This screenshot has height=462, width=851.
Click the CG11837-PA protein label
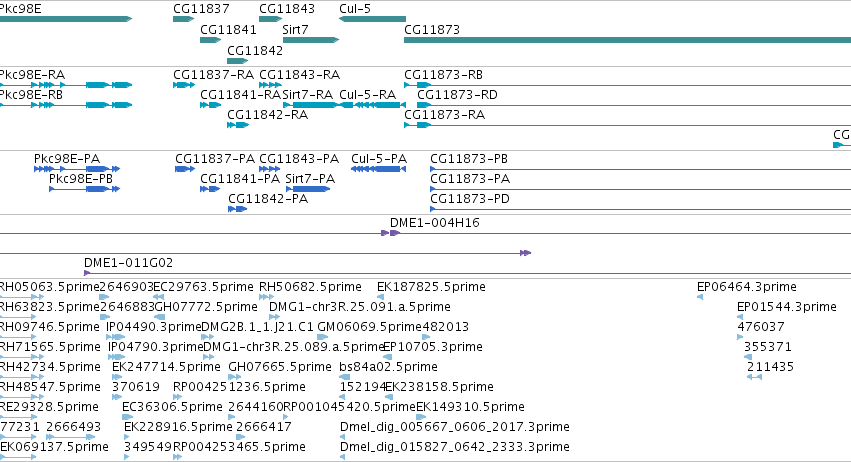point(215,159)
